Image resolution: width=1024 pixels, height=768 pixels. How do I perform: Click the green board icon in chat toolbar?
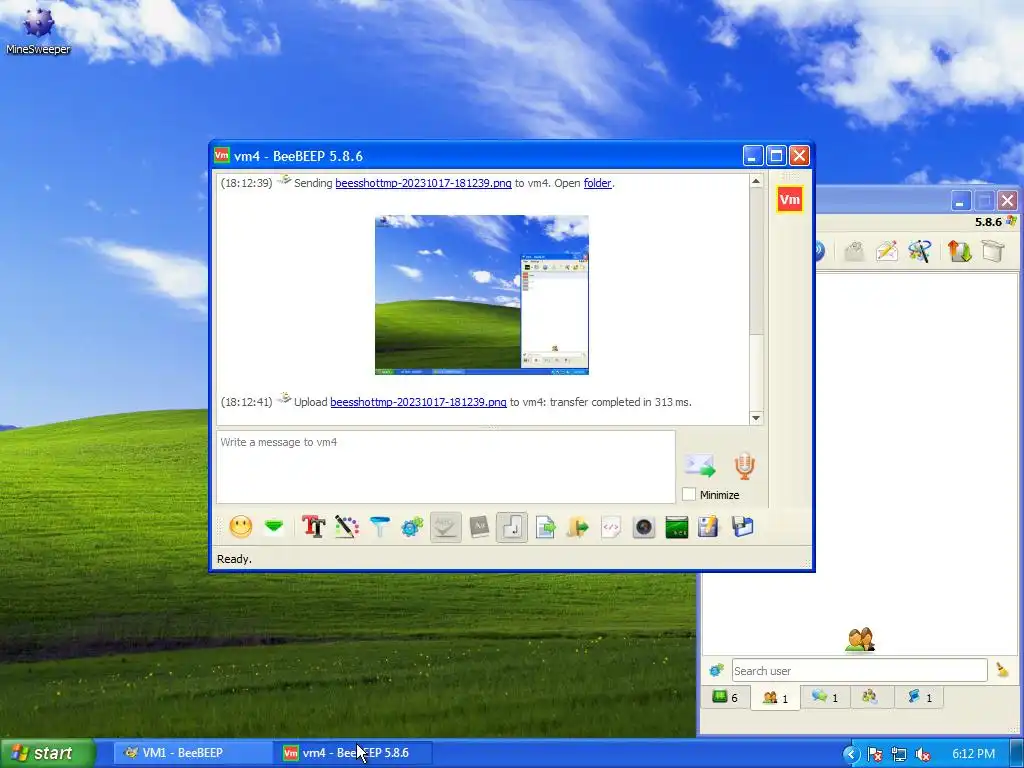click(677, 526)
